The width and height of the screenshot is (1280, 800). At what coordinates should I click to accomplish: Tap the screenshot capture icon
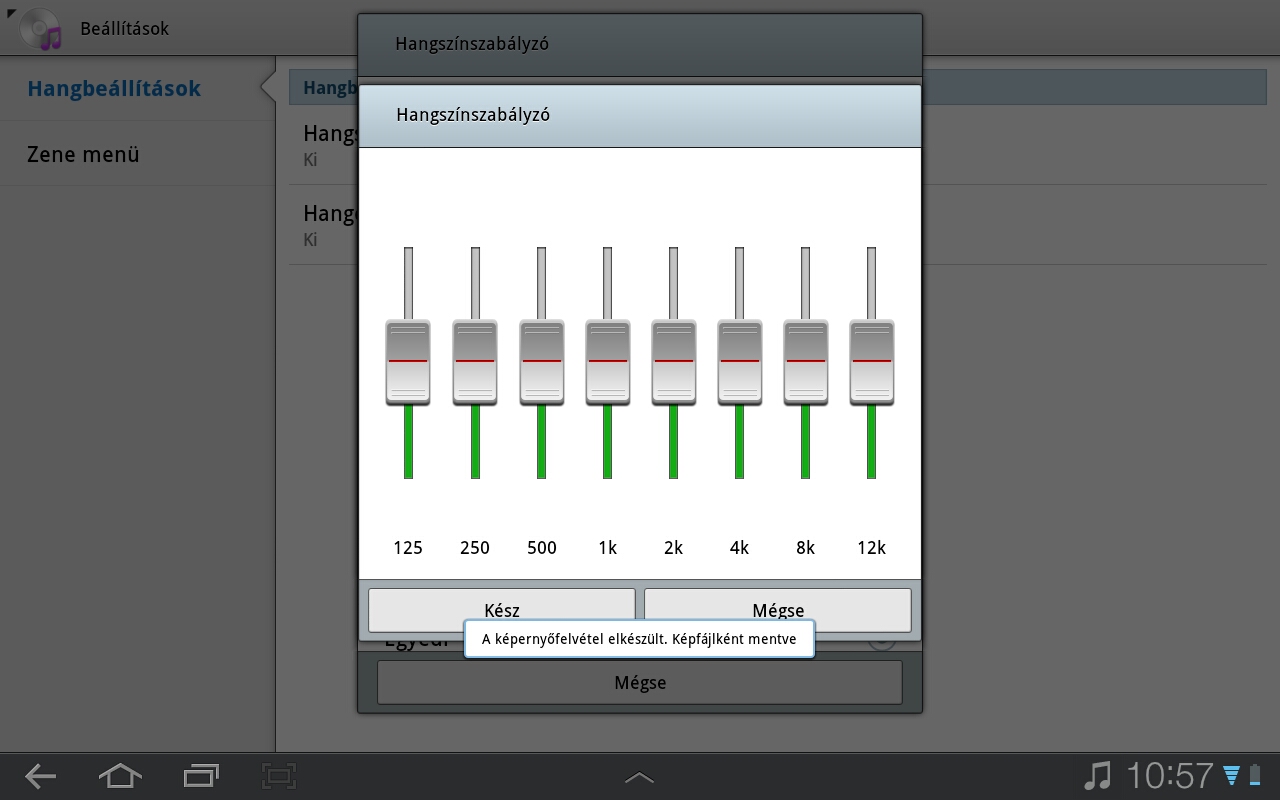279,775
